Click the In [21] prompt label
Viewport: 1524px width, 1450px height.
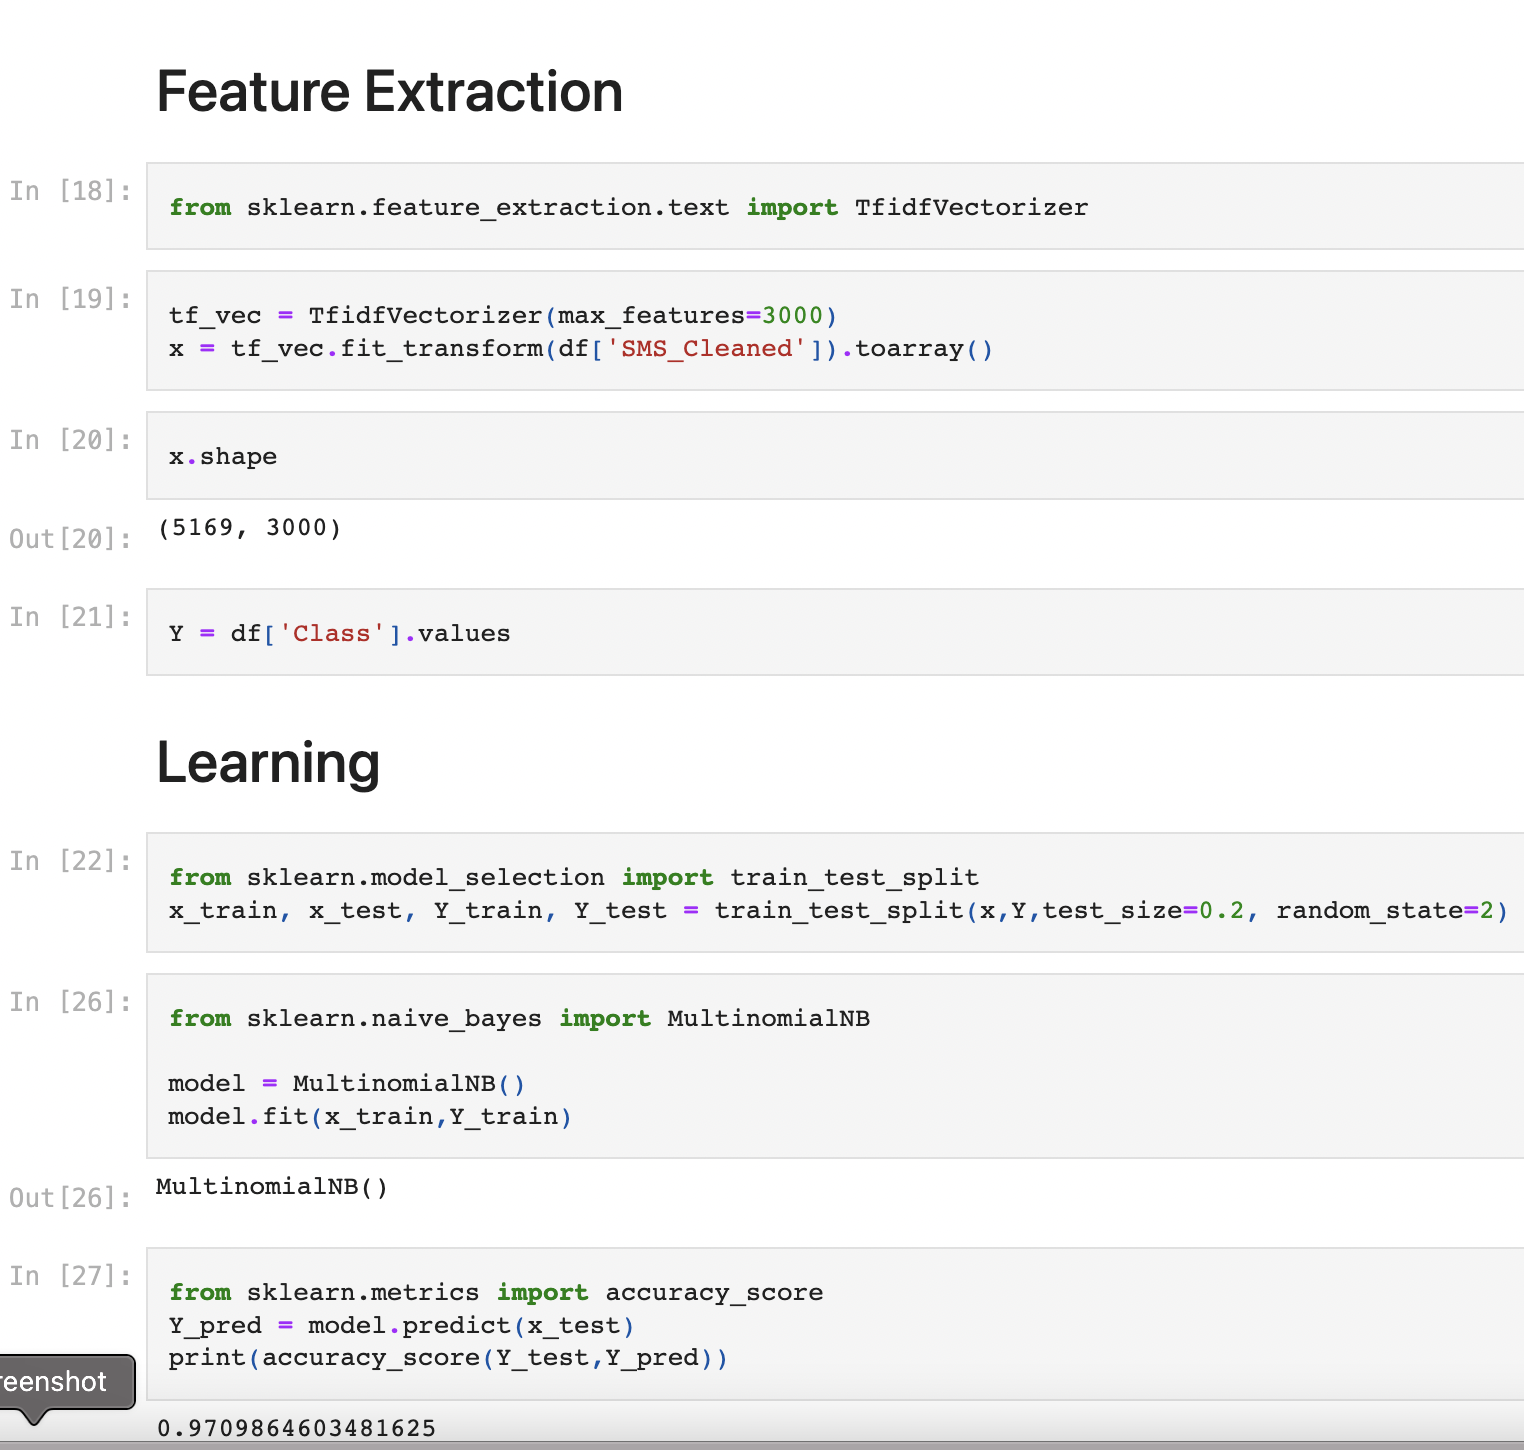tap(69, 617)
